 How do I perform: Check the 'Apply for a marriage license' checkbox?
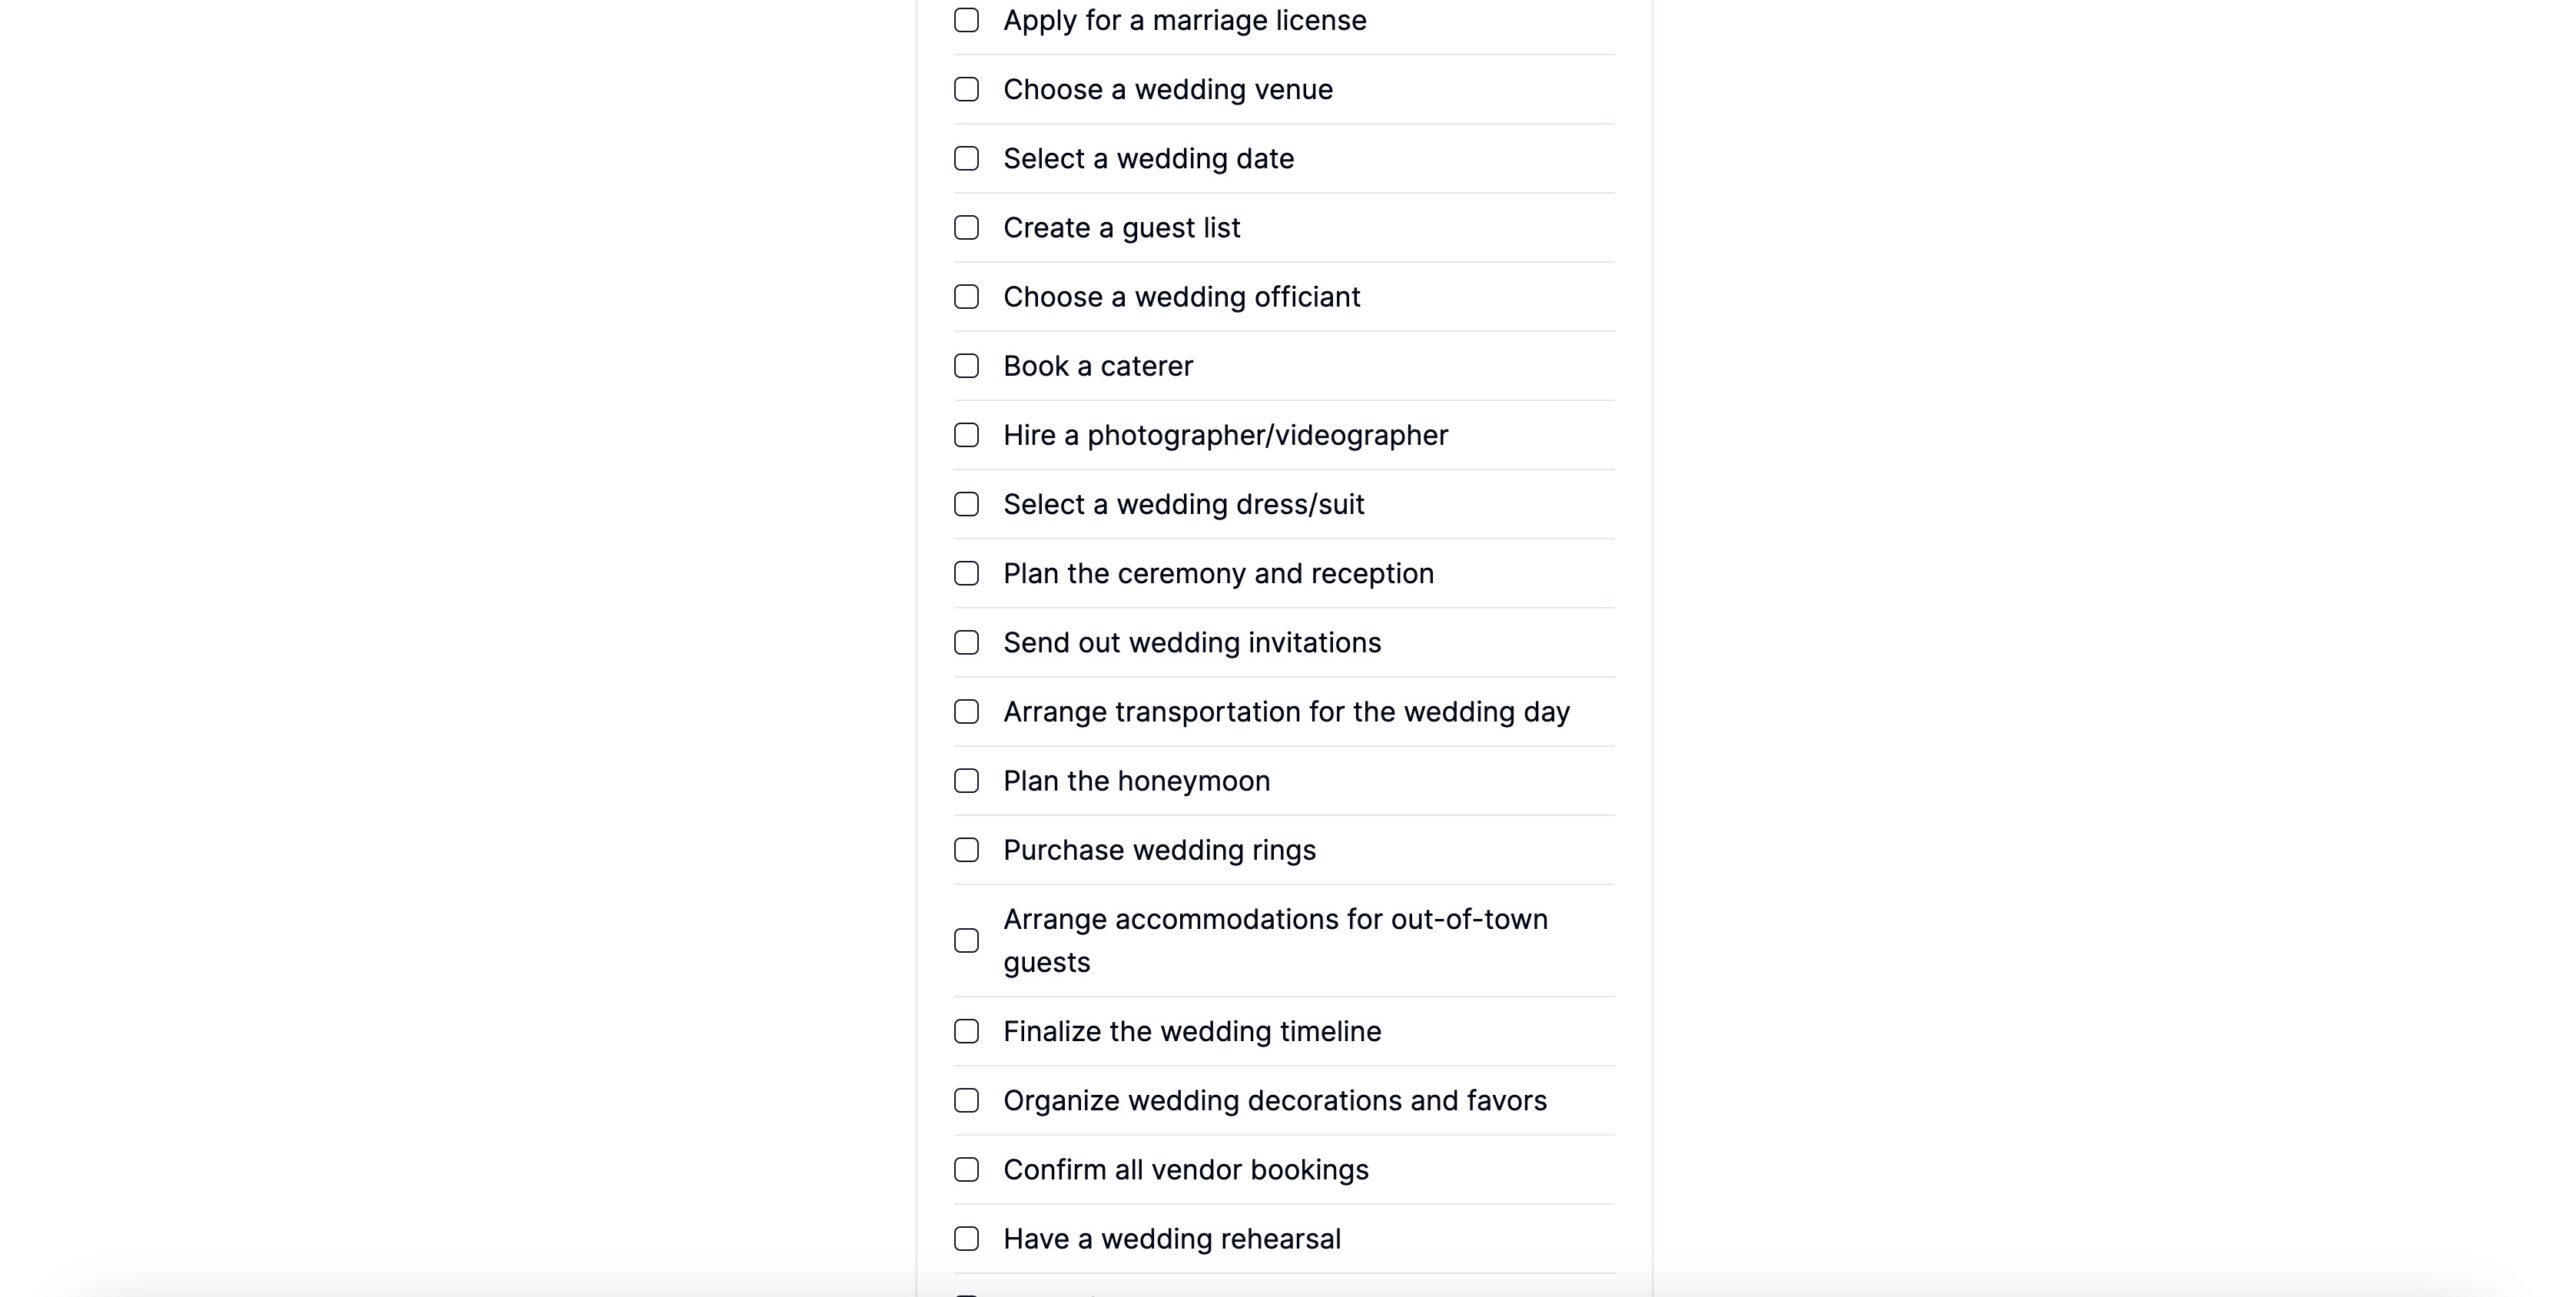(x=966, y=20)
